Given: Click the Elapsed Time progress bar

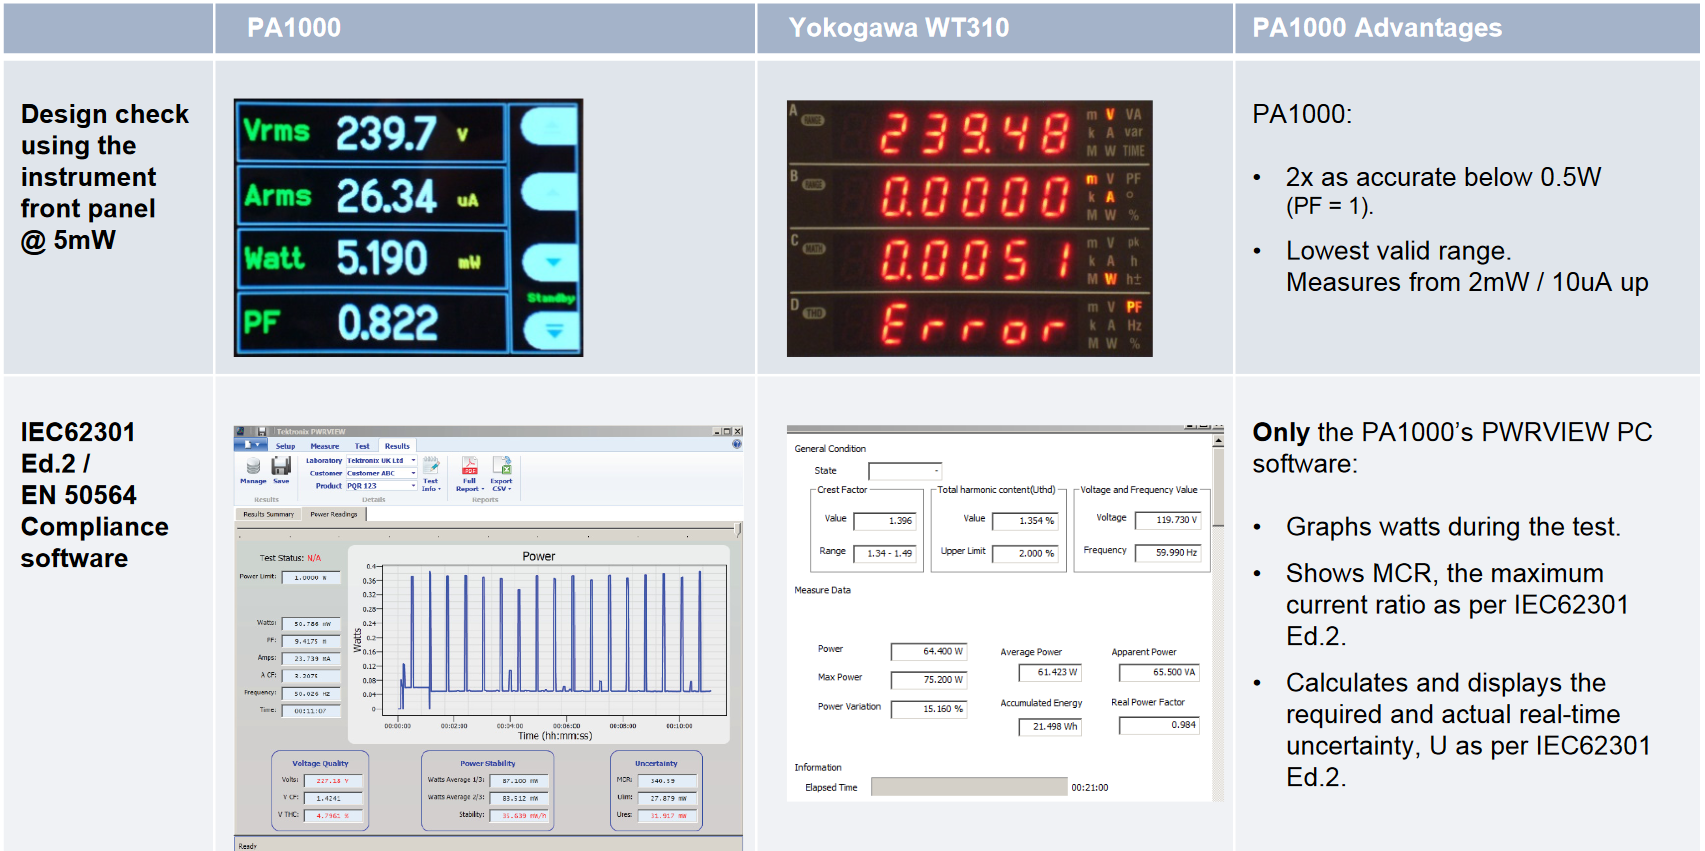Looking at the screenshot, I should pyautogui.click(x=969, y=787).
